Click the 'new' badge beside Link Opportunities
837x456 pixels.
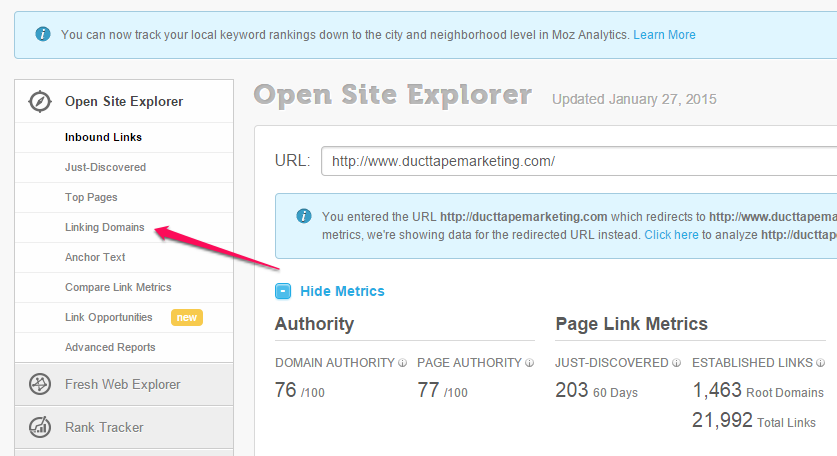[x=187, y=317]
